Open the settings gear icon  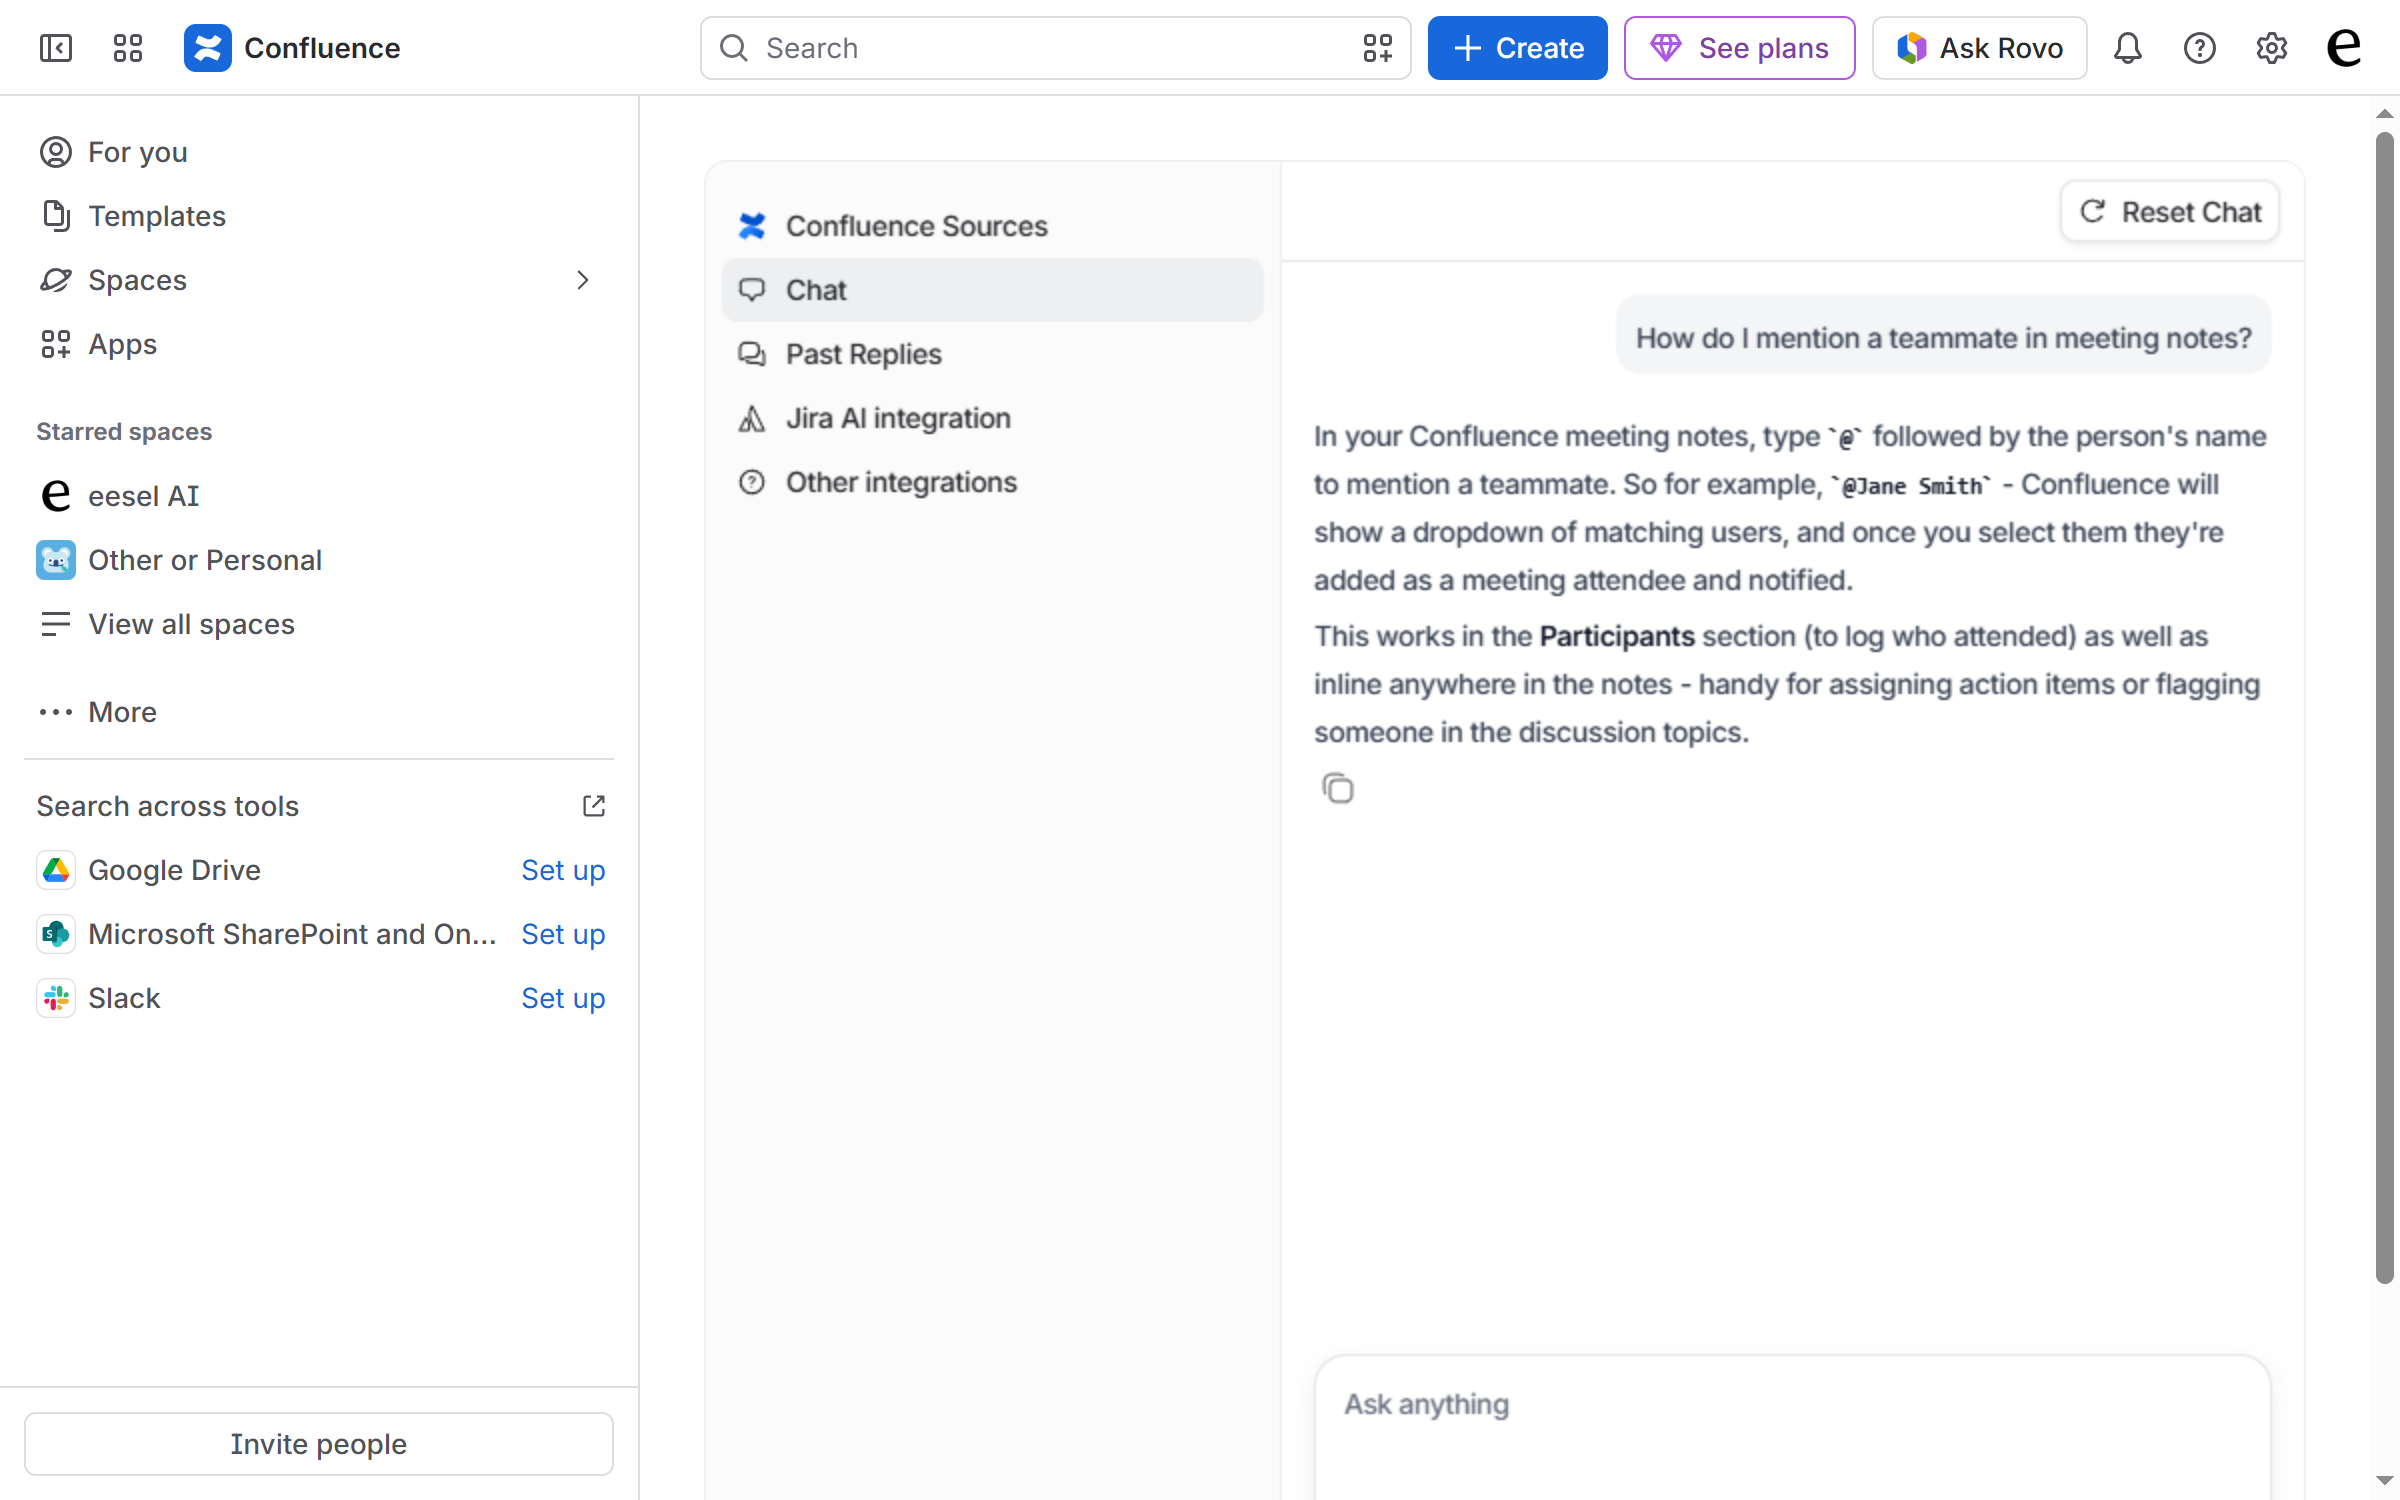[x=2272, y=48]
